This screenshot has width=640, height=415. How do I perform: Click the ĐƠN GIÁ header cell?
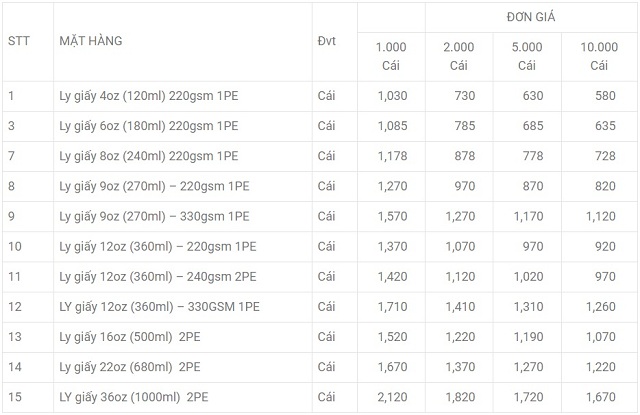[x=530, y=17]
